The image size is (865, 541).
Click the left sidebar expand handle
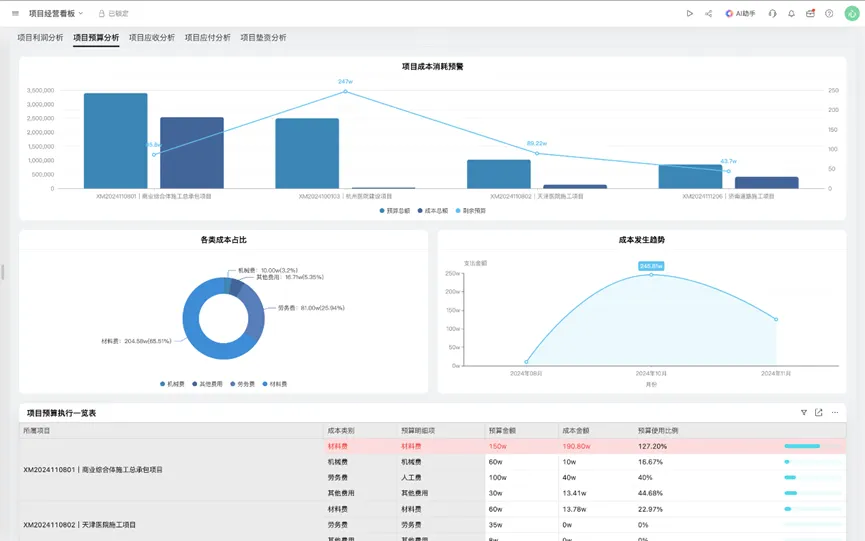point(3,271)
